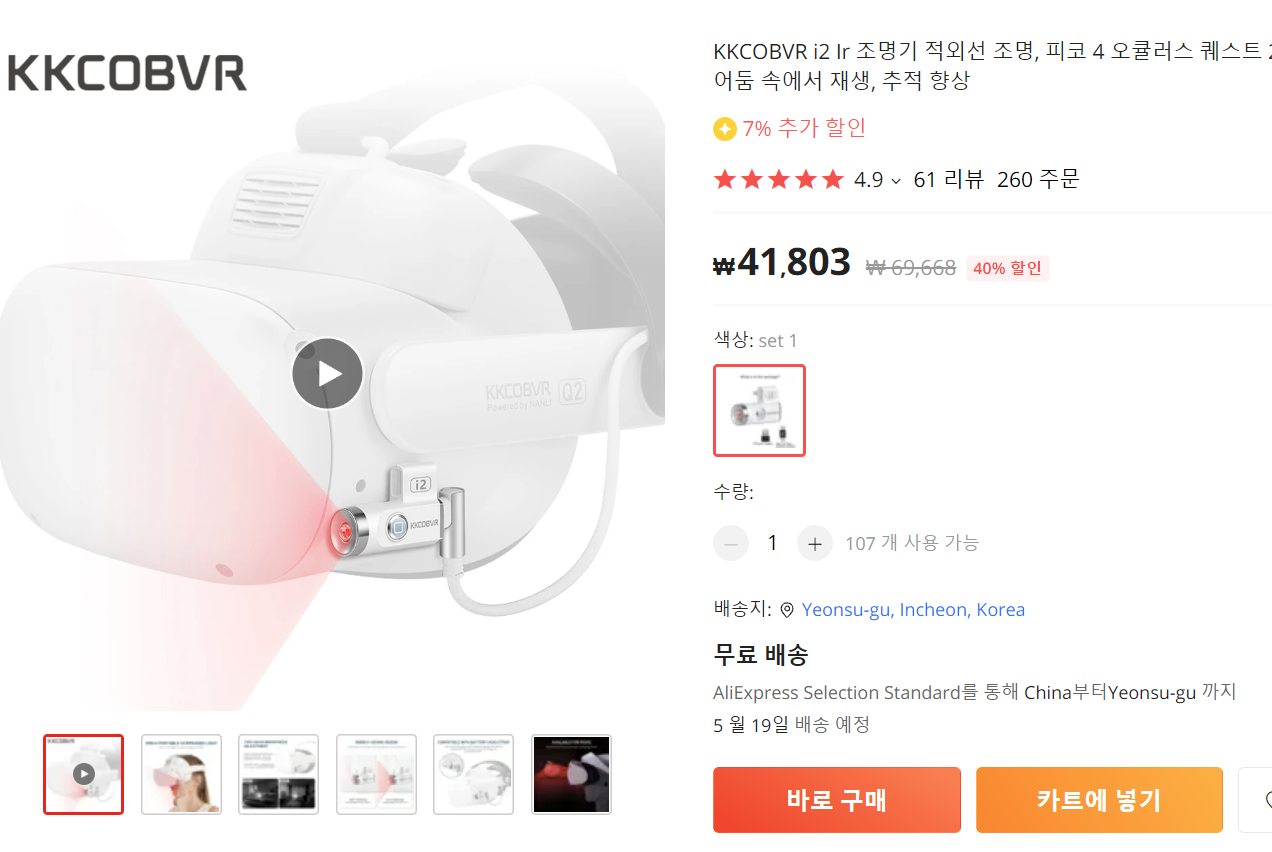Select the fourth product thumbnail
1272x852 pixels.
pos(376,774)
